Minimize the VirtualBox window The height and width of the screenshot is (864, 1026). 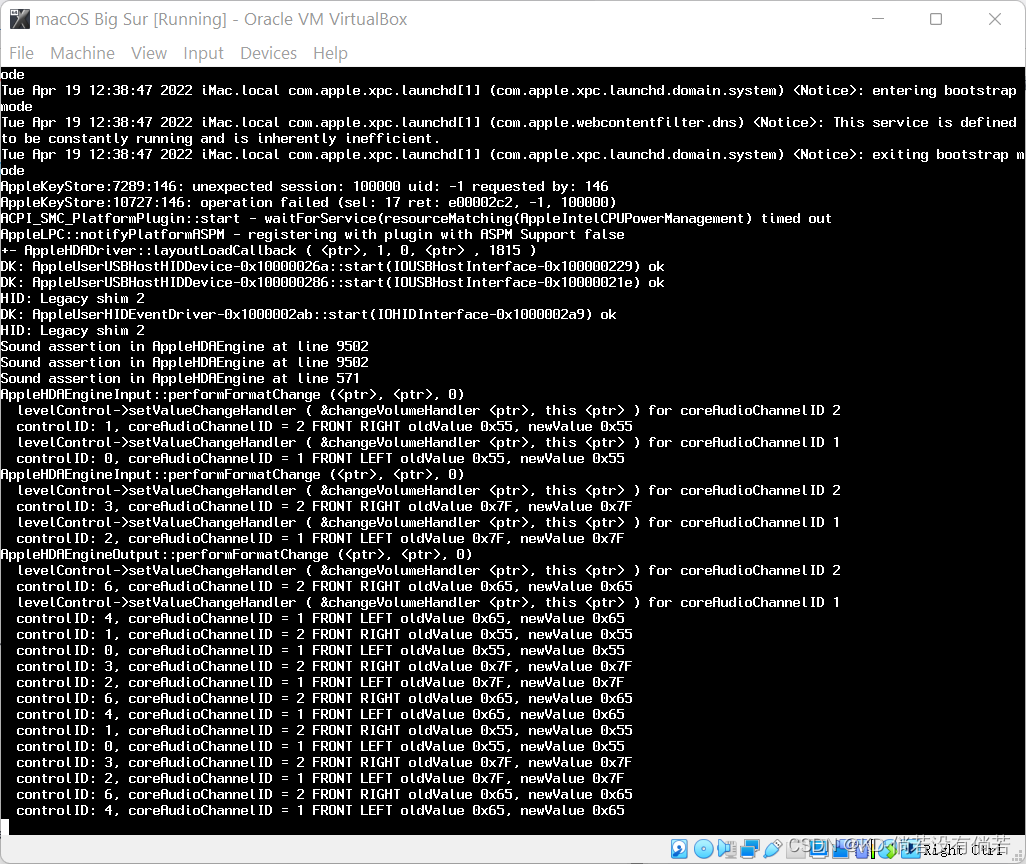[878, 19]
